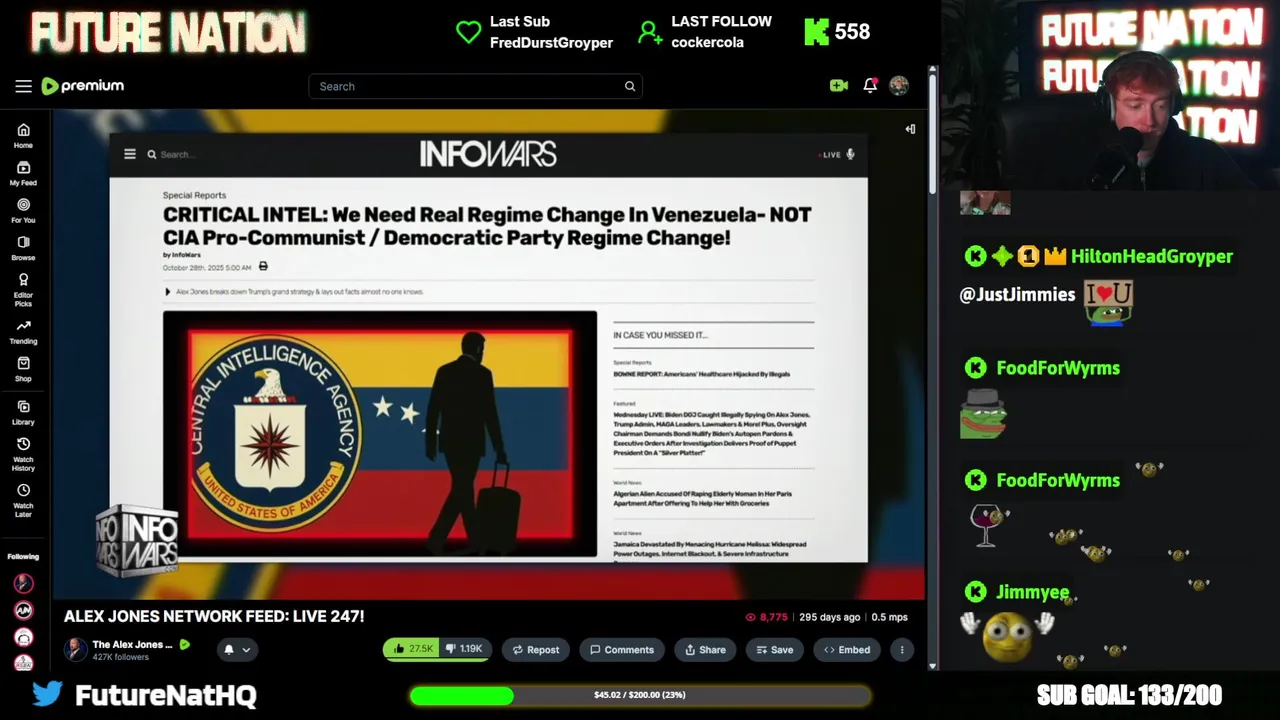The width and height of the screenshot is (1280, 720).
Task: Open My Feed in sidebar
Action: (23, 173)
